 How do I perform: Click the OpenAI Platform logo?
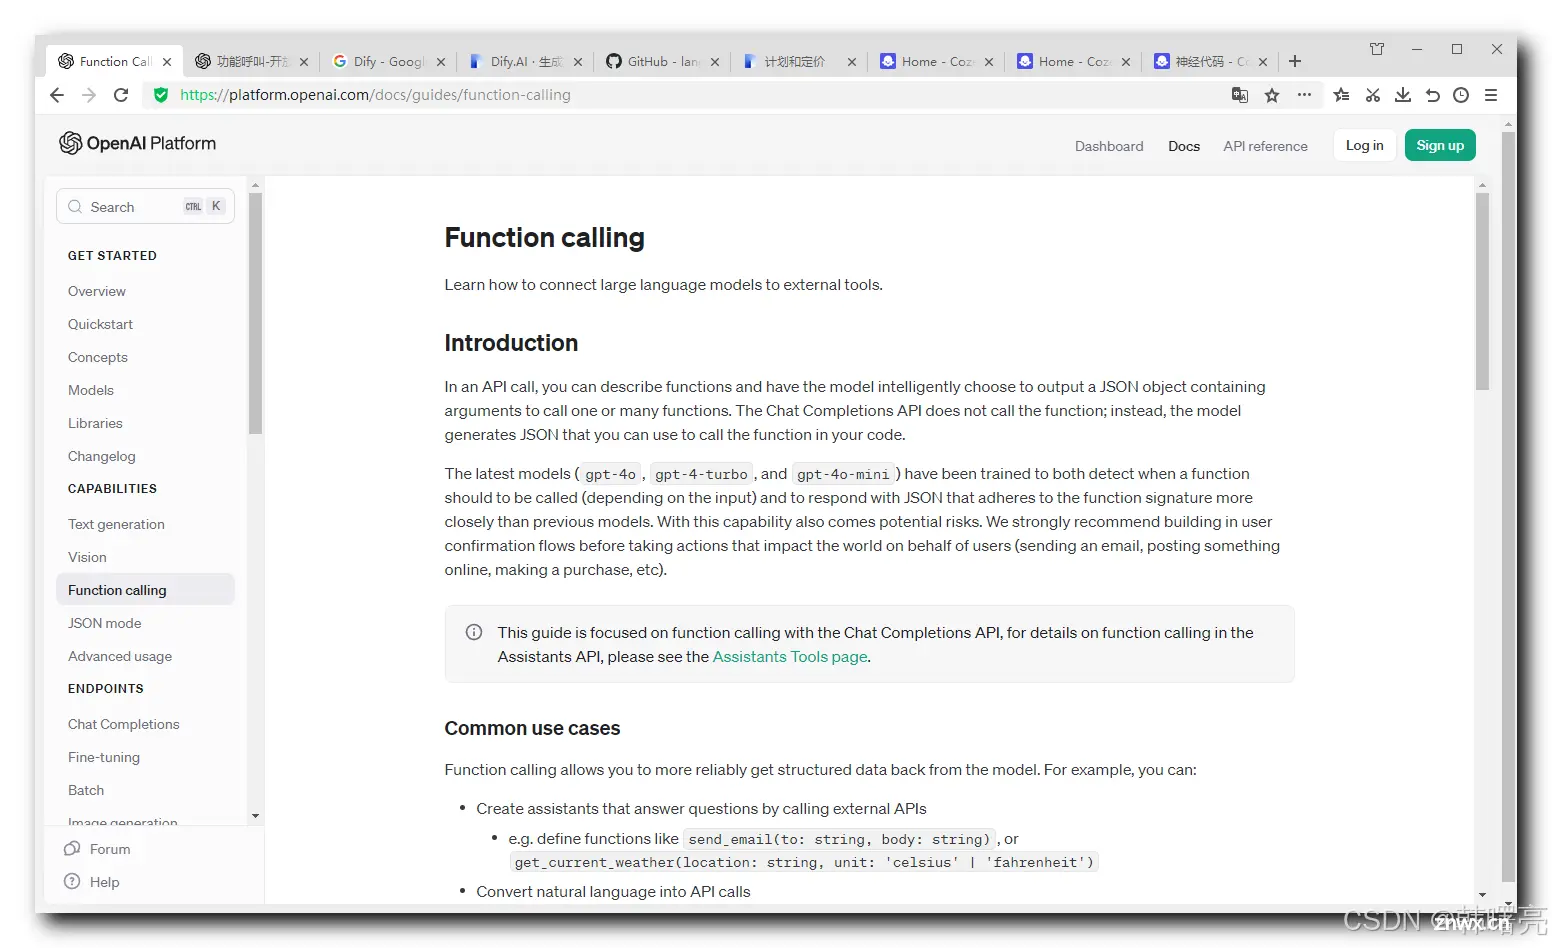(137, 143)
